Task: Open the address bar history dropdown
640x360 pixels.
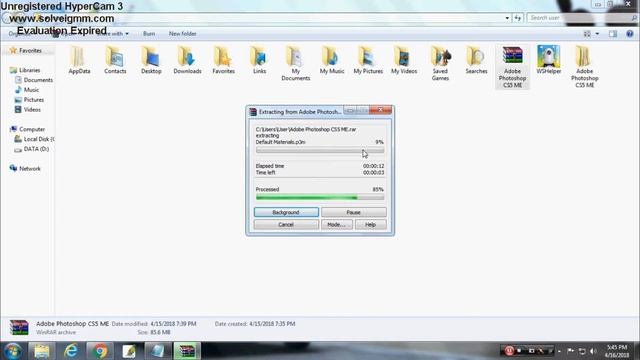Action: (x=507, y=18)
